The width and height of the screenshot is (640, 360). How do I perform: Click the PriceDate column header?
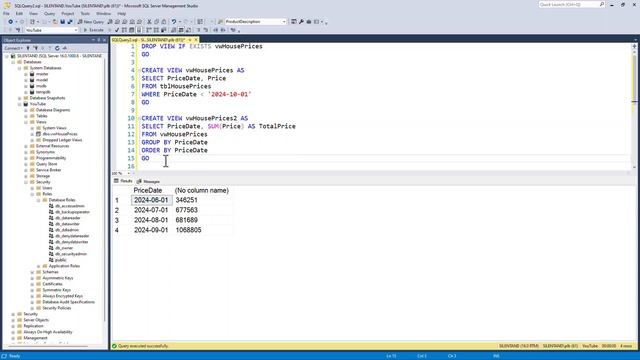[148, 191]
